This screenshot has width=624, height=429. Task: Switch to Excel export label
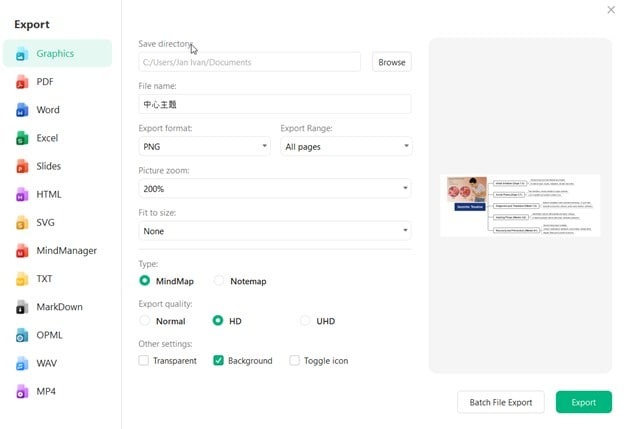coord(47,138)
